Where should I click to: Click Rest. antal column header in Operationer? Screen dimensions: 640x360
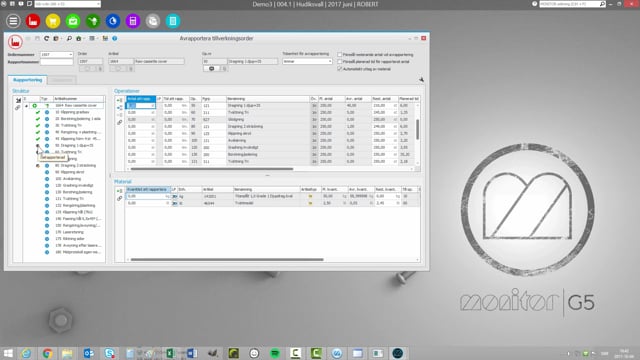pos(384,99)
